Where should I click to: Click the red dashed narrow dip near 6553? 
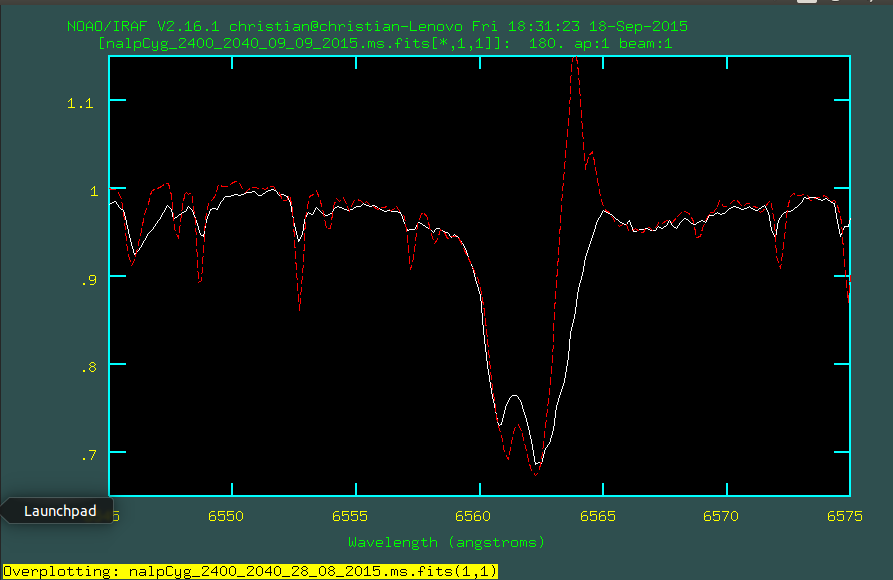coord(299,305)
